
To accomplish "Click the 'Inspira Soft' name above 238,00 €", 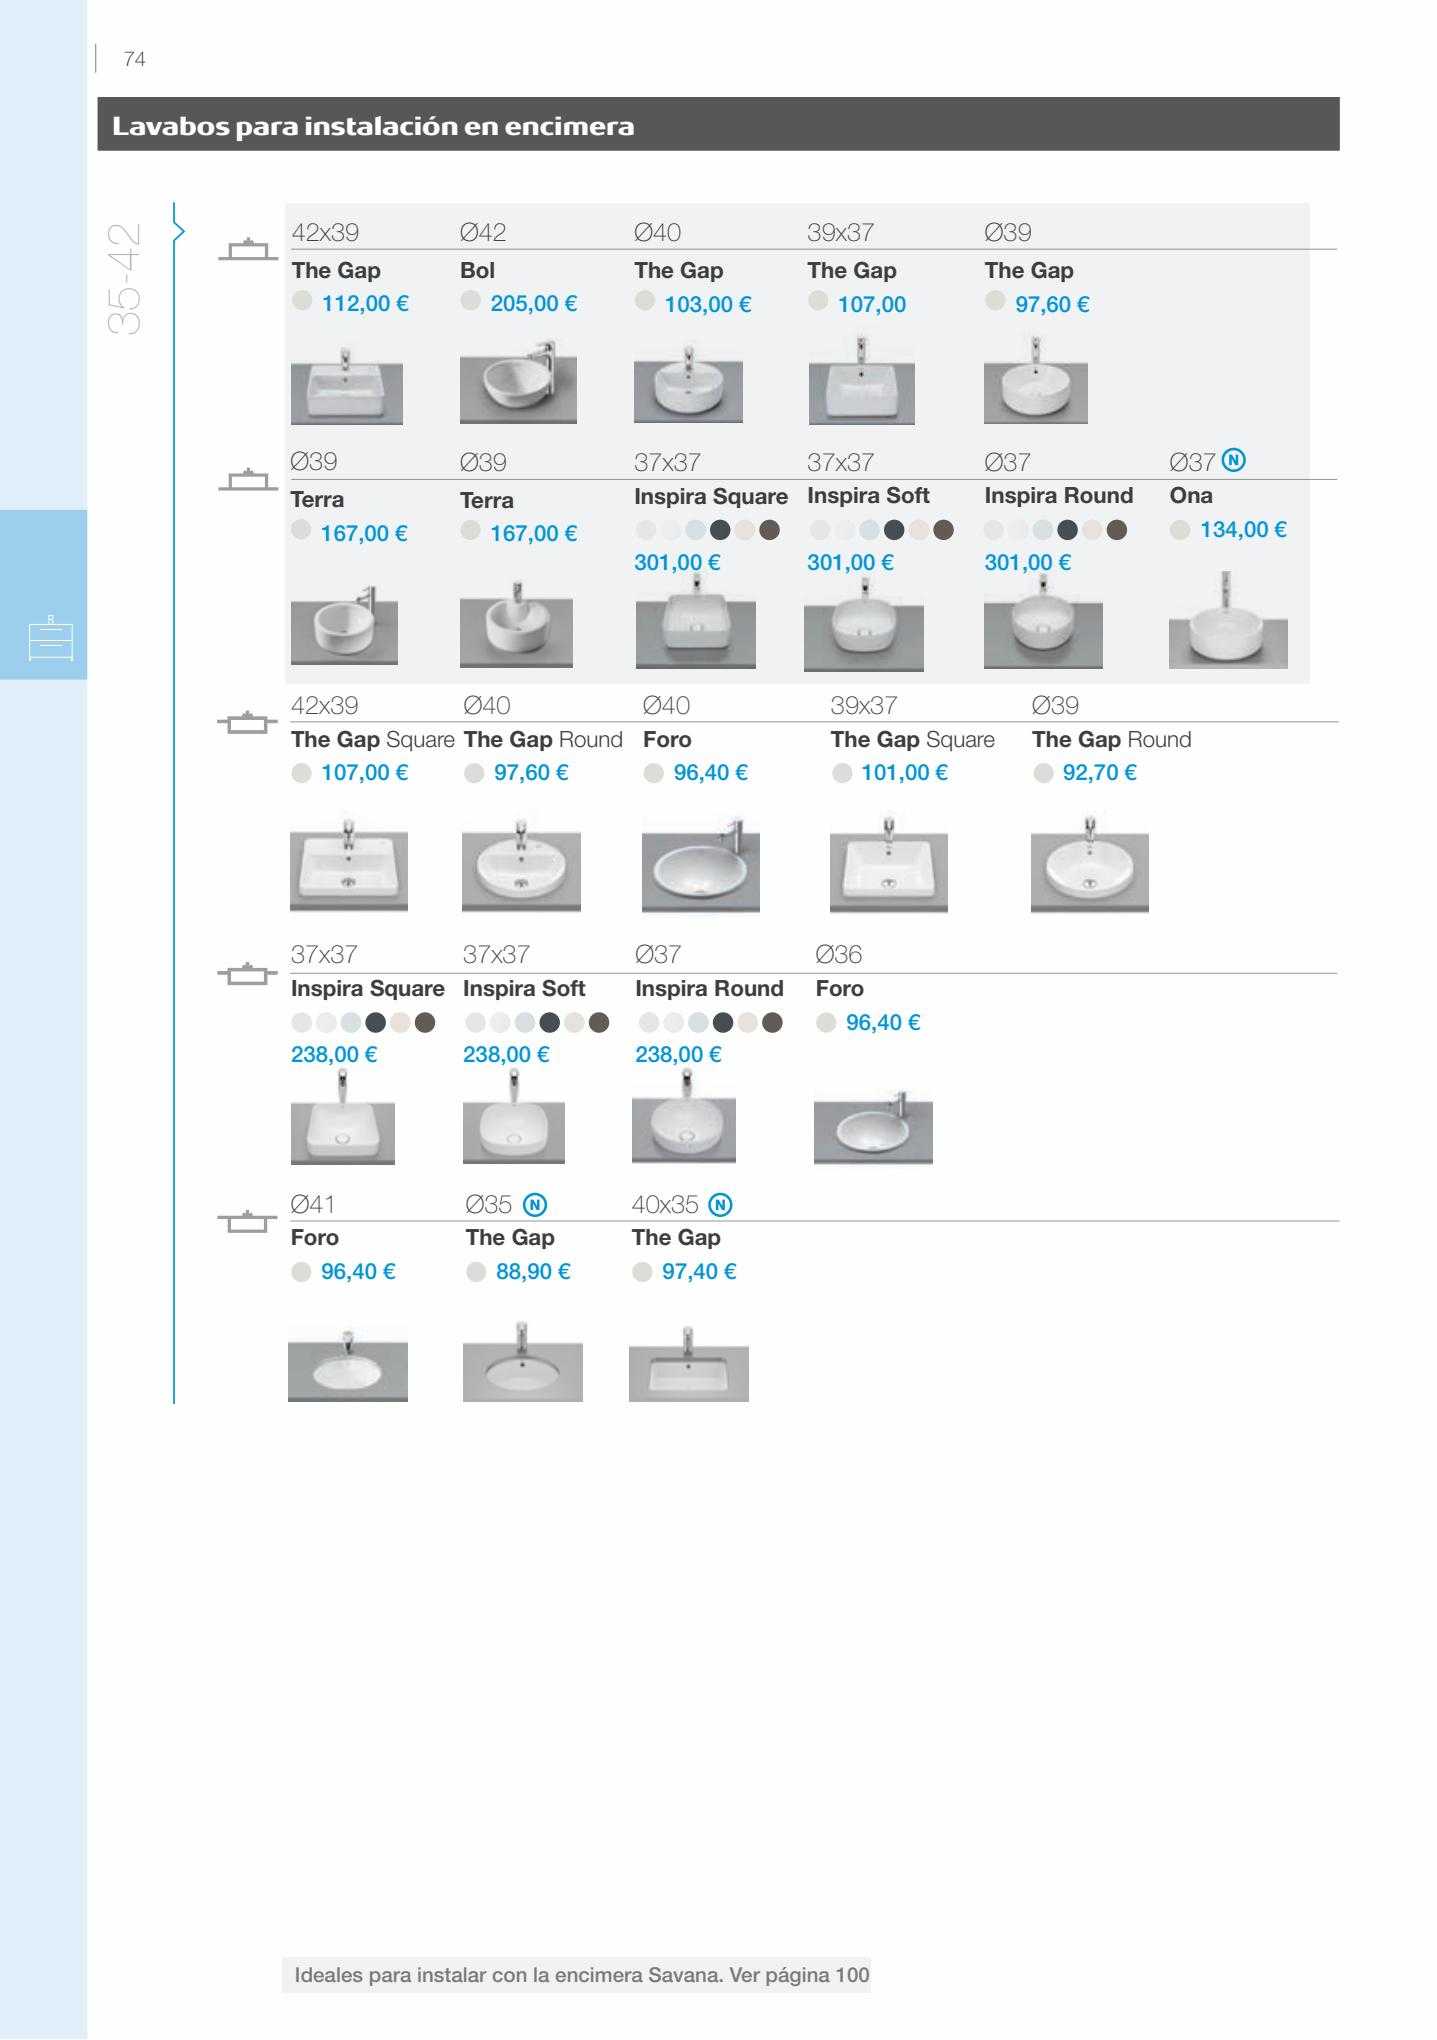I will click(x=524, y=988).
